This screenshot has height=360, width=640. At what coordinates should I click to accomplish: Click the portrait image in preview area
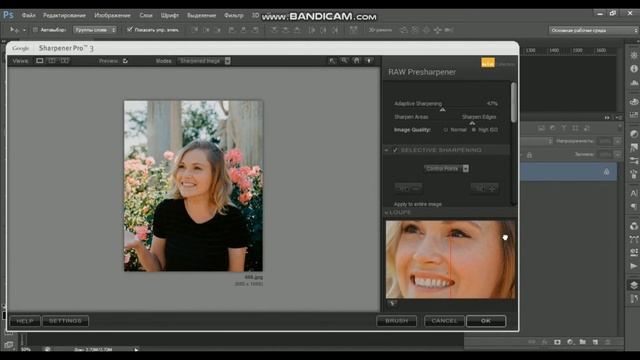coord(193,186)
